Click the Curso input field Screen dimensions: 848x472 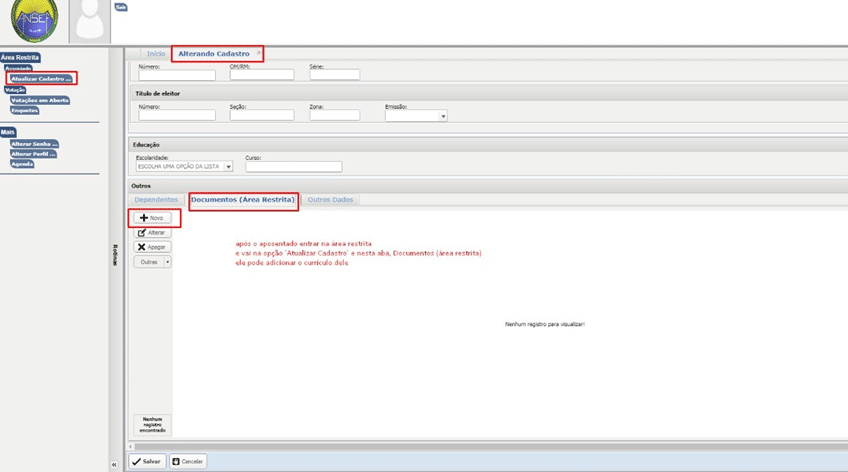(x=293, y=167)
